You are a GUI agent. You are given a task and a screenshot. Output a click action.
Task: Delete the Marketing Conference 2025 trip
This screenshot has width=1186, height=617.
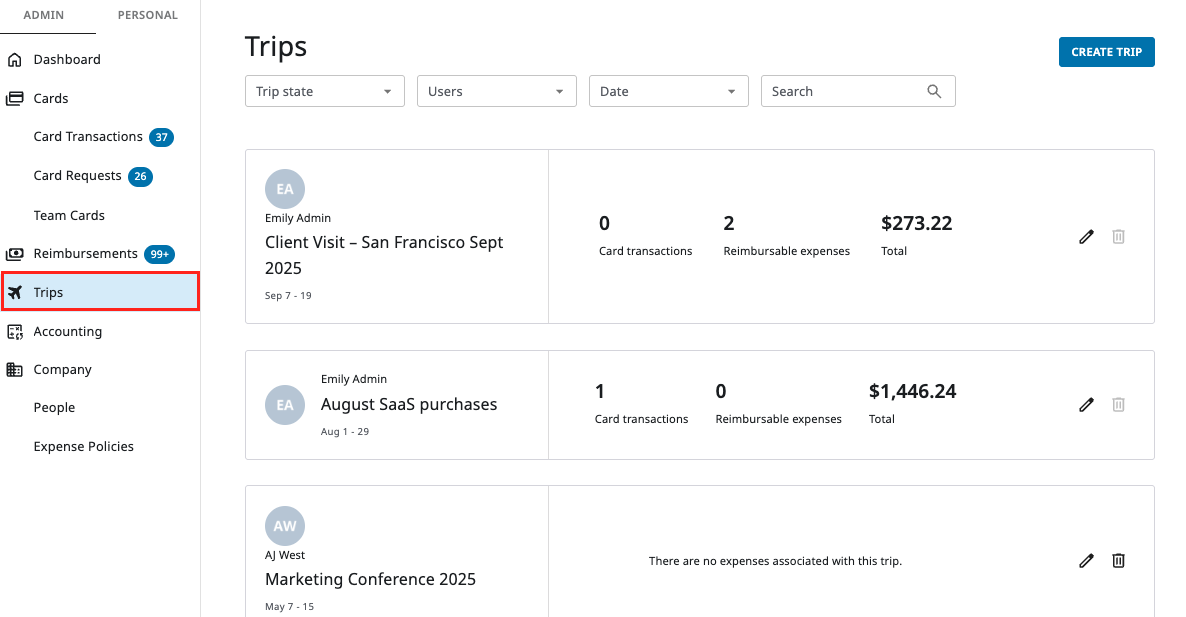[1118, 561]
